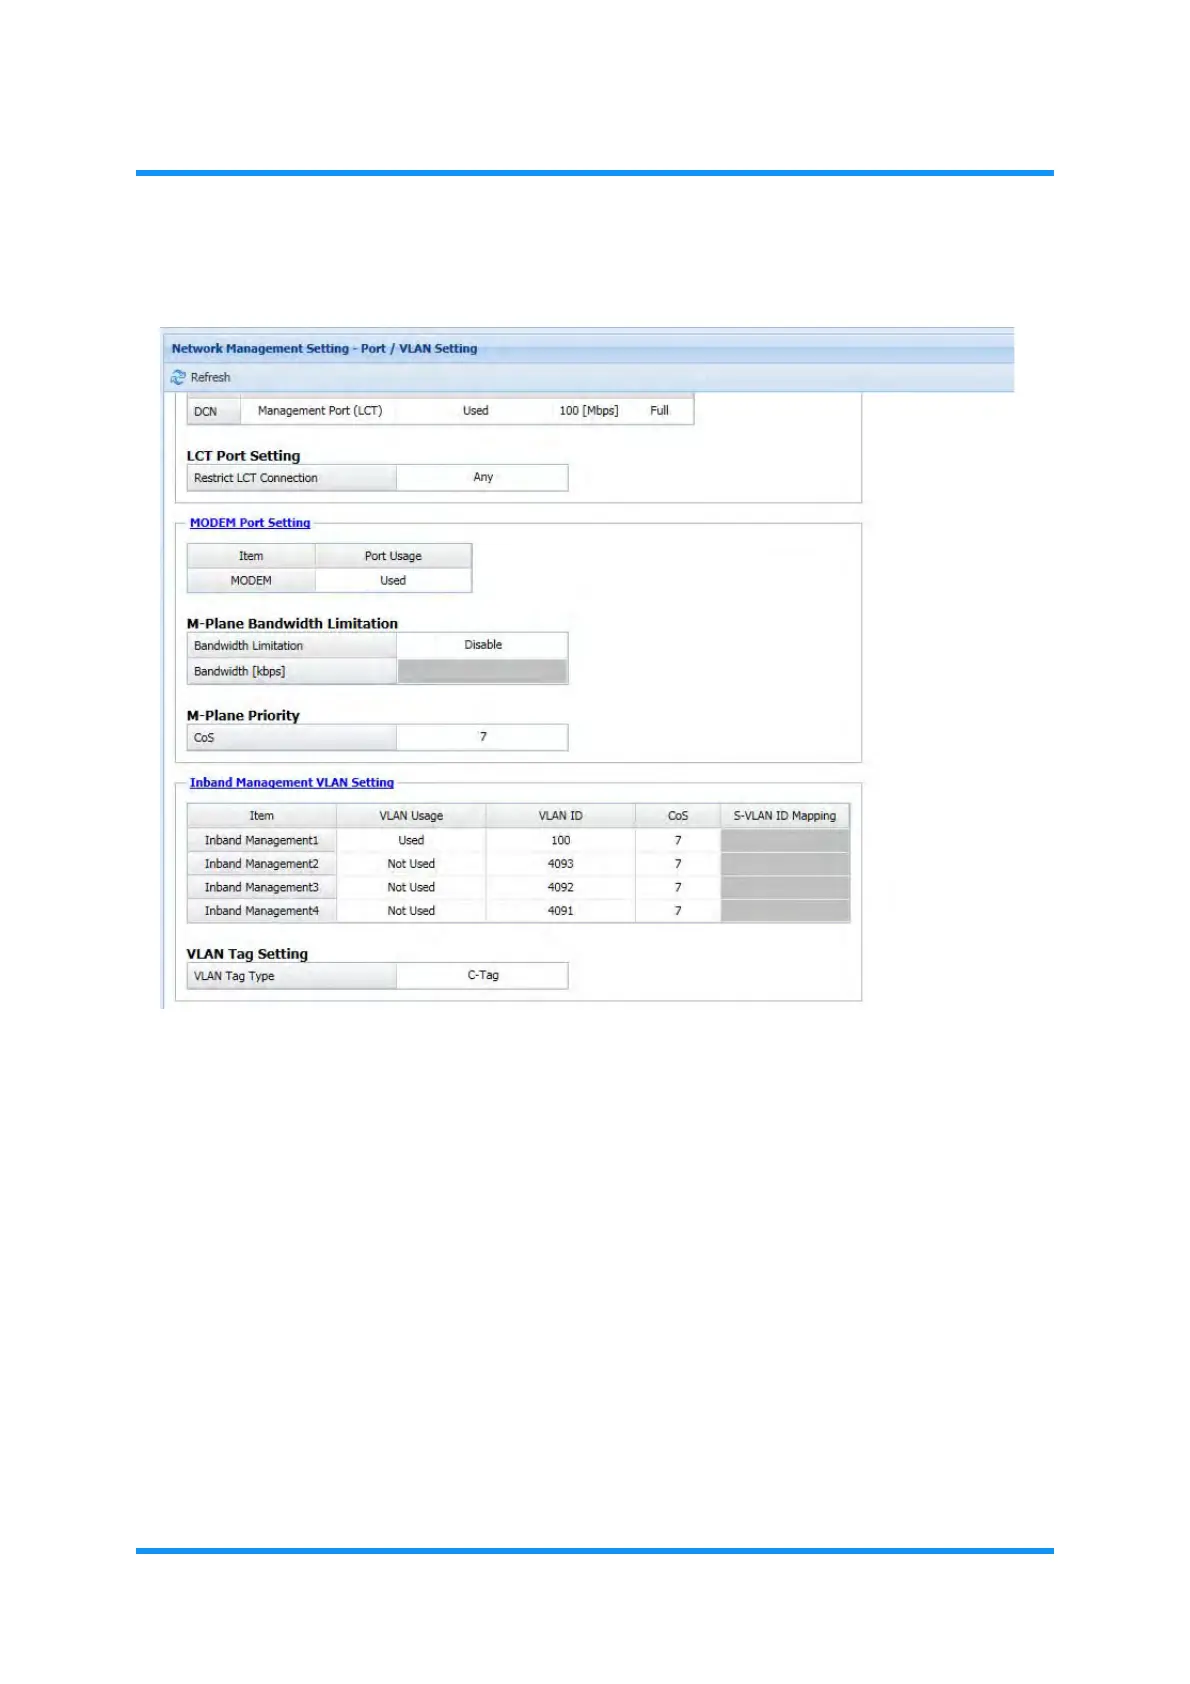This screenshot has width=1190, height=1684.
Task: Click the Full duplex cell
Action: coord(659,411)
